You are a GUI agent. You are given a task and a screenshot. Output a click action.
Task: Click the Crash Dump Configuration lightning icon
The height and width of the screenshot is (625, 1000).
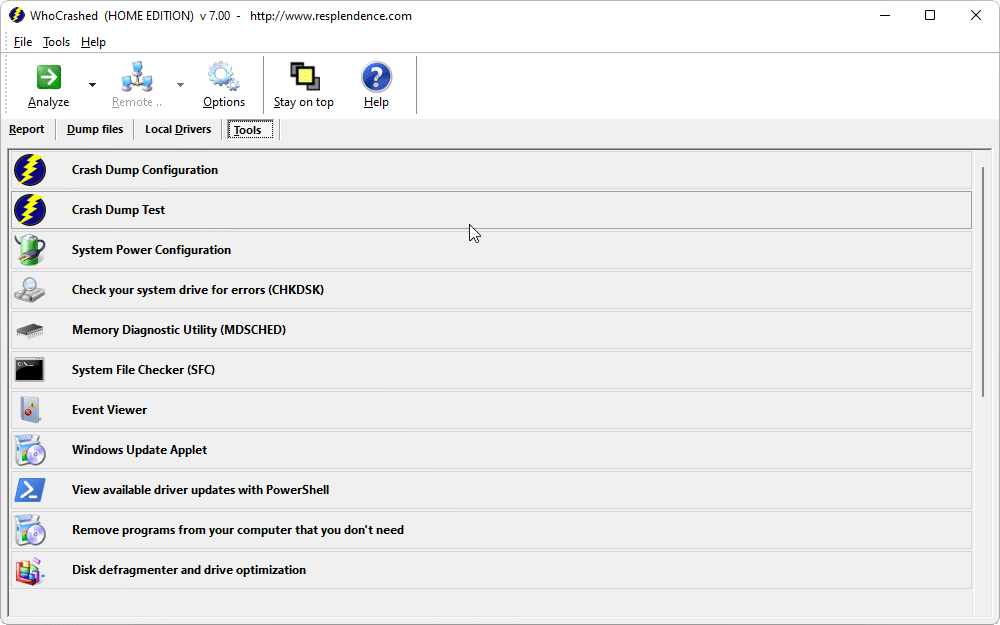click(x=30, y=170)
